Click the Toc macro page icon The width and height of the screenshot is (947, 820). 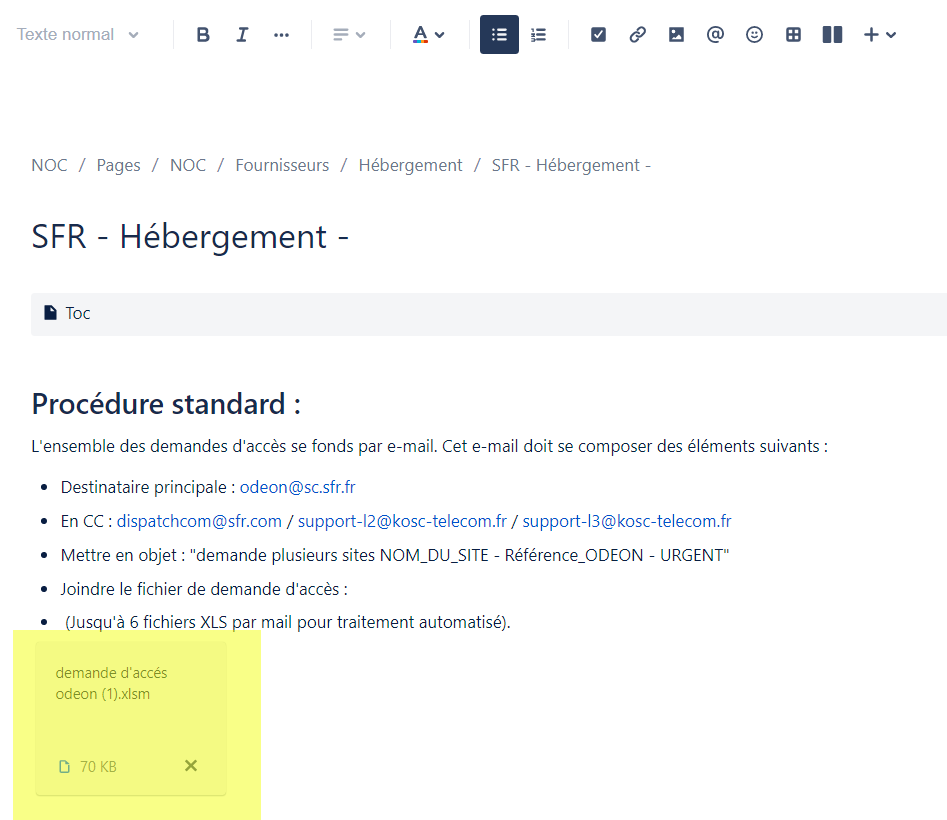point(50,313)
